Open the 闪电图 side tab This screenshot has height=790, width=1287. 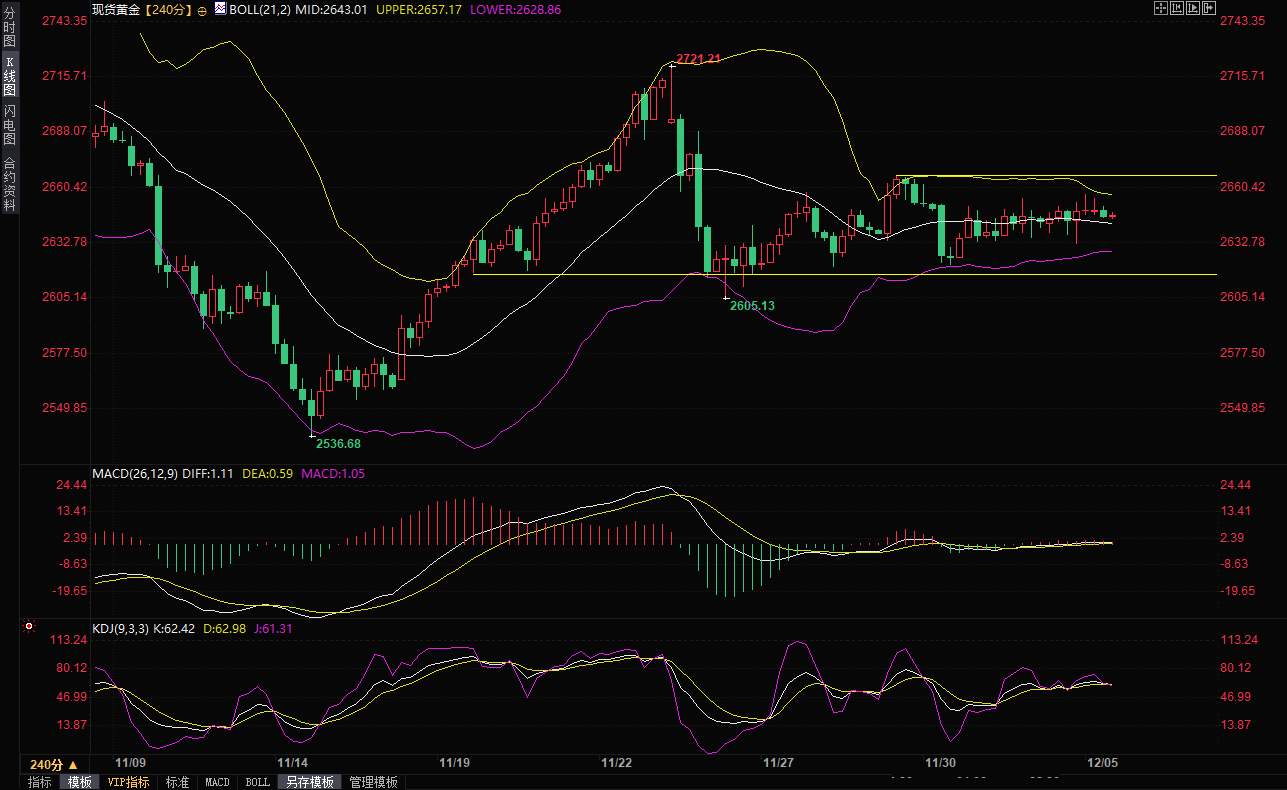[9, 124]
